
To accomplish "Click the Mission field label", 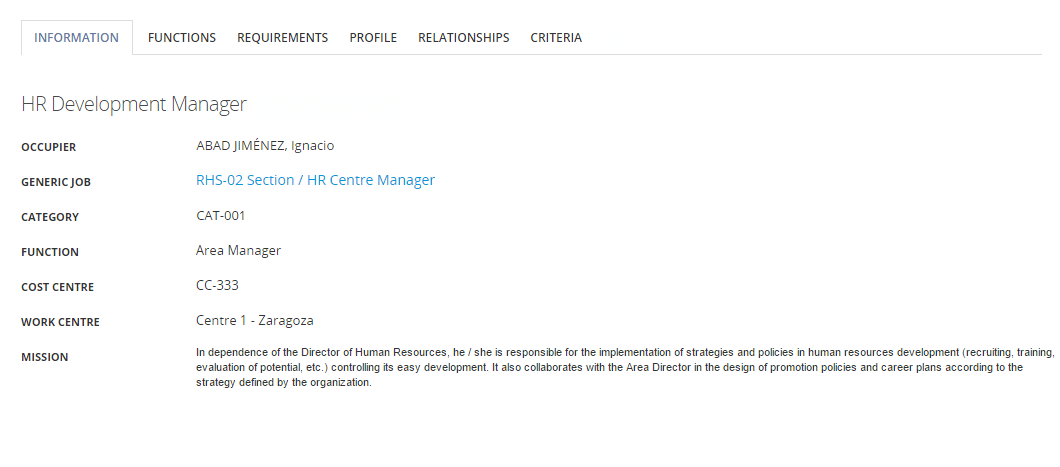I will tap(45, 358).
